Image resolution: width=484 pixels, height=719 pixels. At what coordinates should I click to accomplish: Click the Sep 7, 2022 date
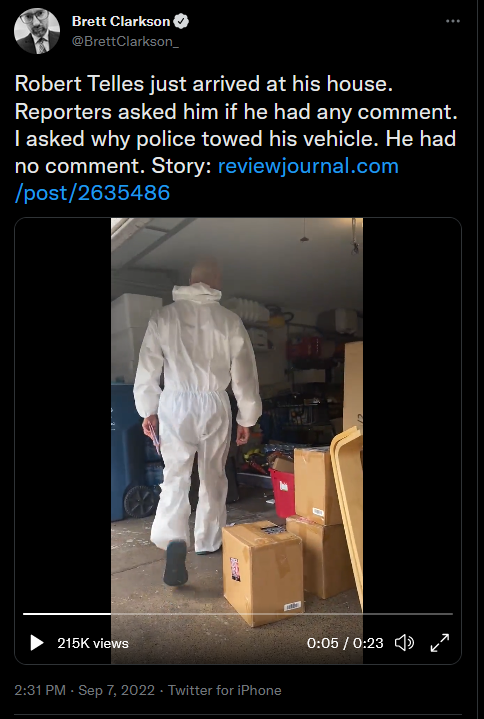click(116, 690)
